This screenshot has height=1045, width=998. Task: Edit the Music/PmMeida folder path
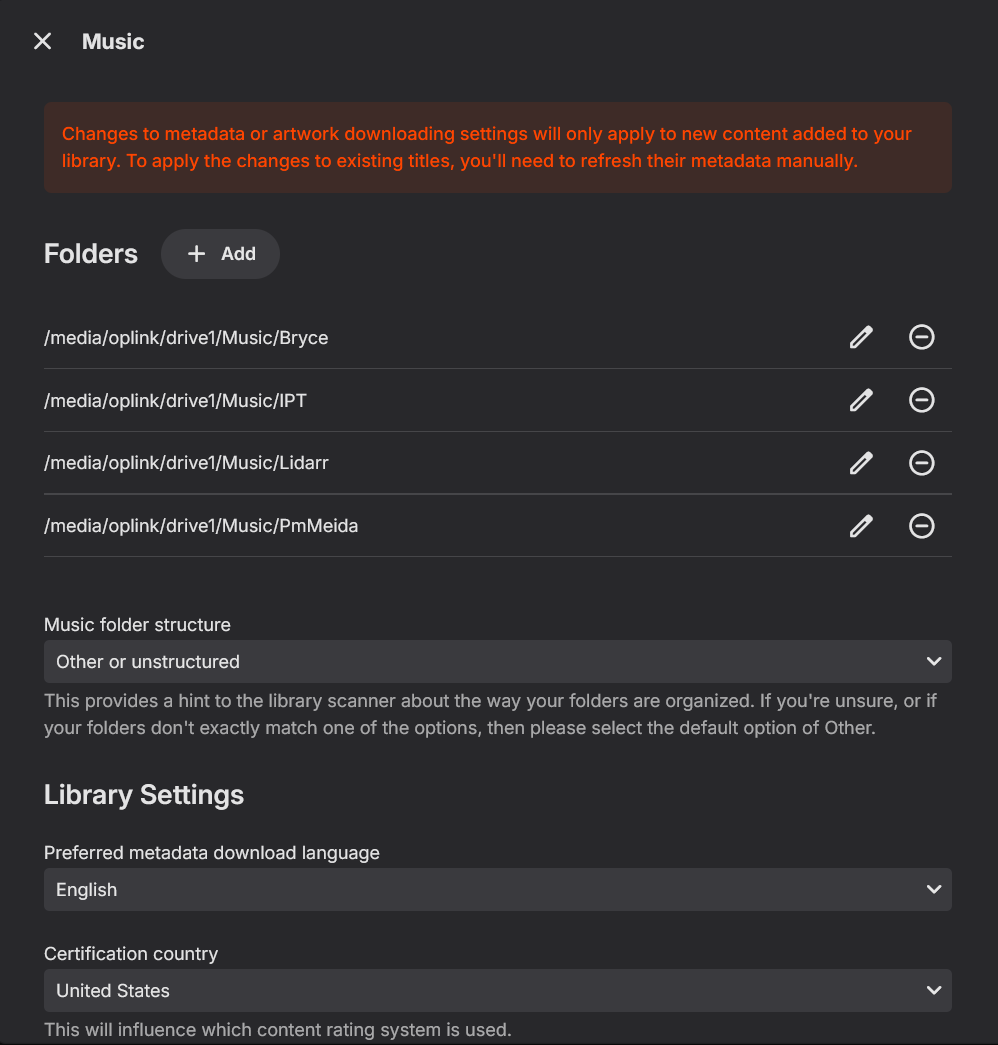point(861,526)
